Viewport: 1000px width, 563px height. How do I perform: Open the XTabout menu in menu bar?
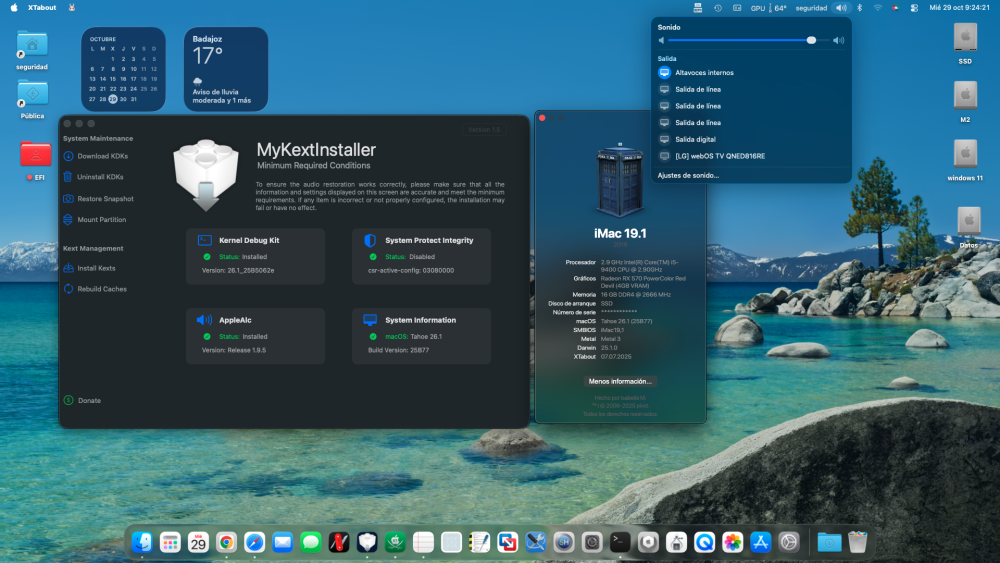coord(42,8)
